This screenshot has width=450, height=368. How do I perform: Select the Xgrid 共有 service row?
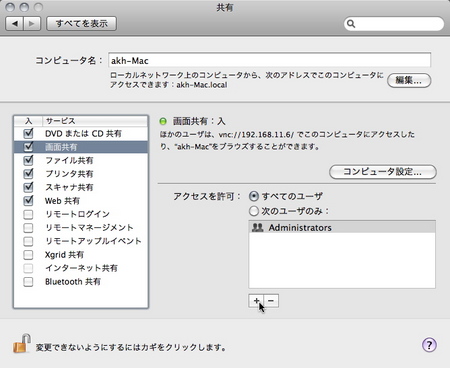[81, 255]
